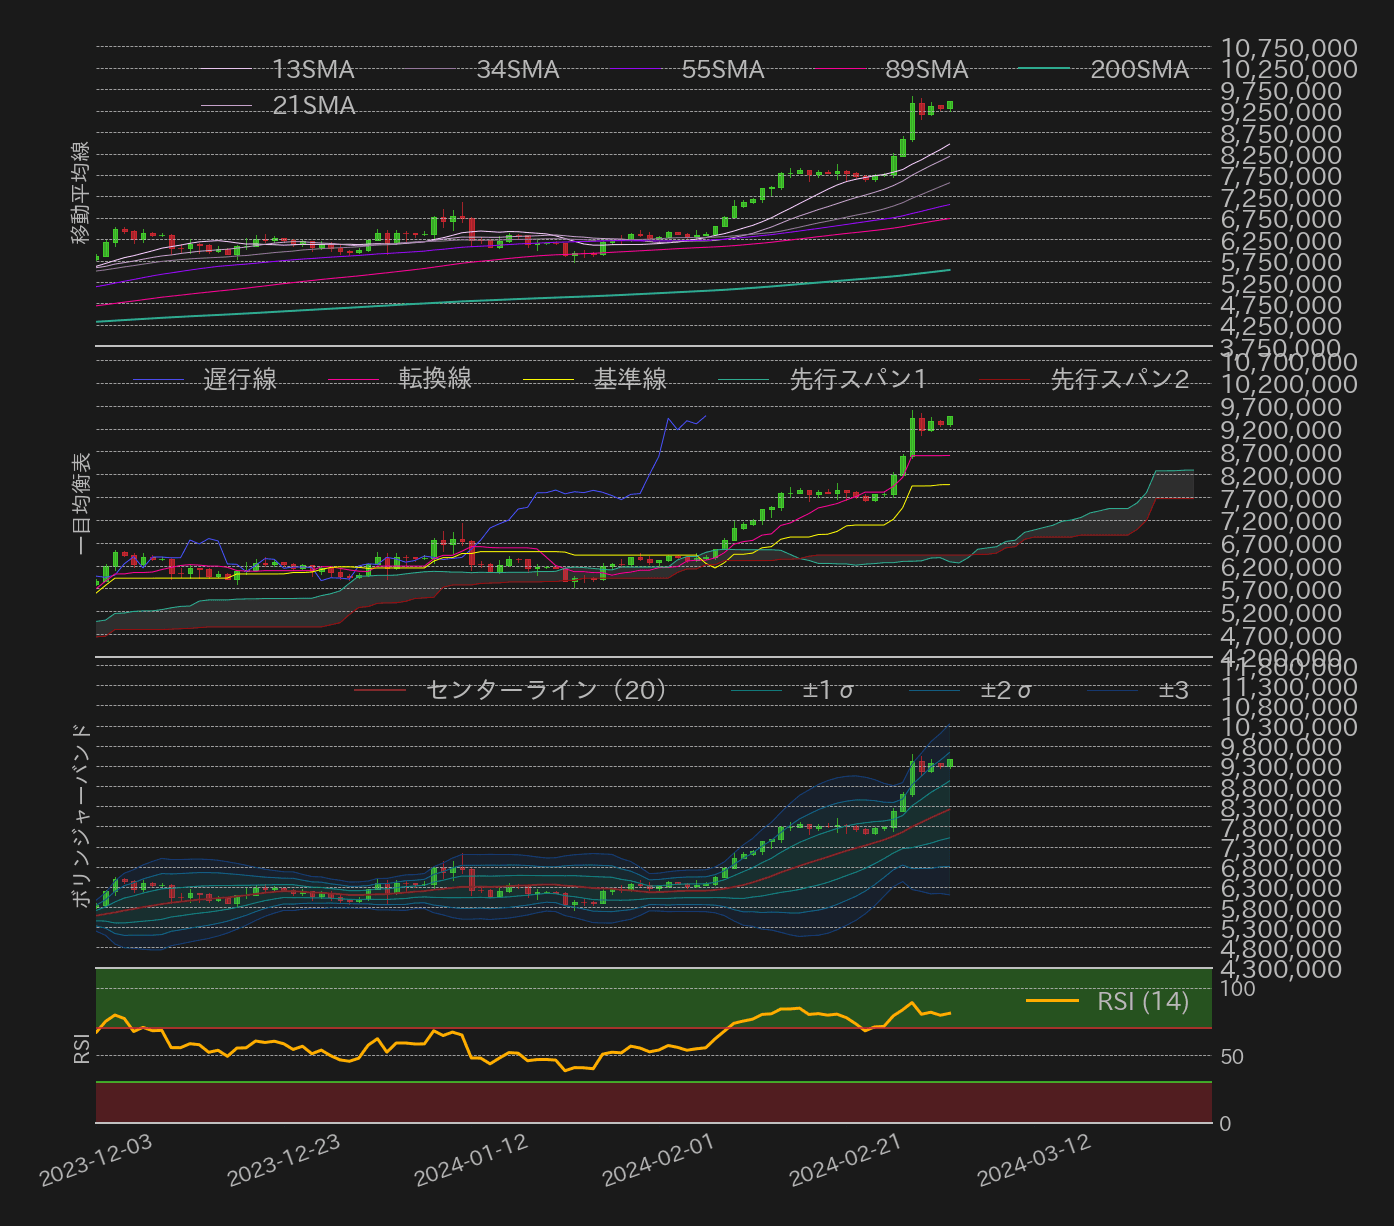Click the 34SMA legend text
Viewport: 1394px width, 1226px height.
[x=517, y=69]
